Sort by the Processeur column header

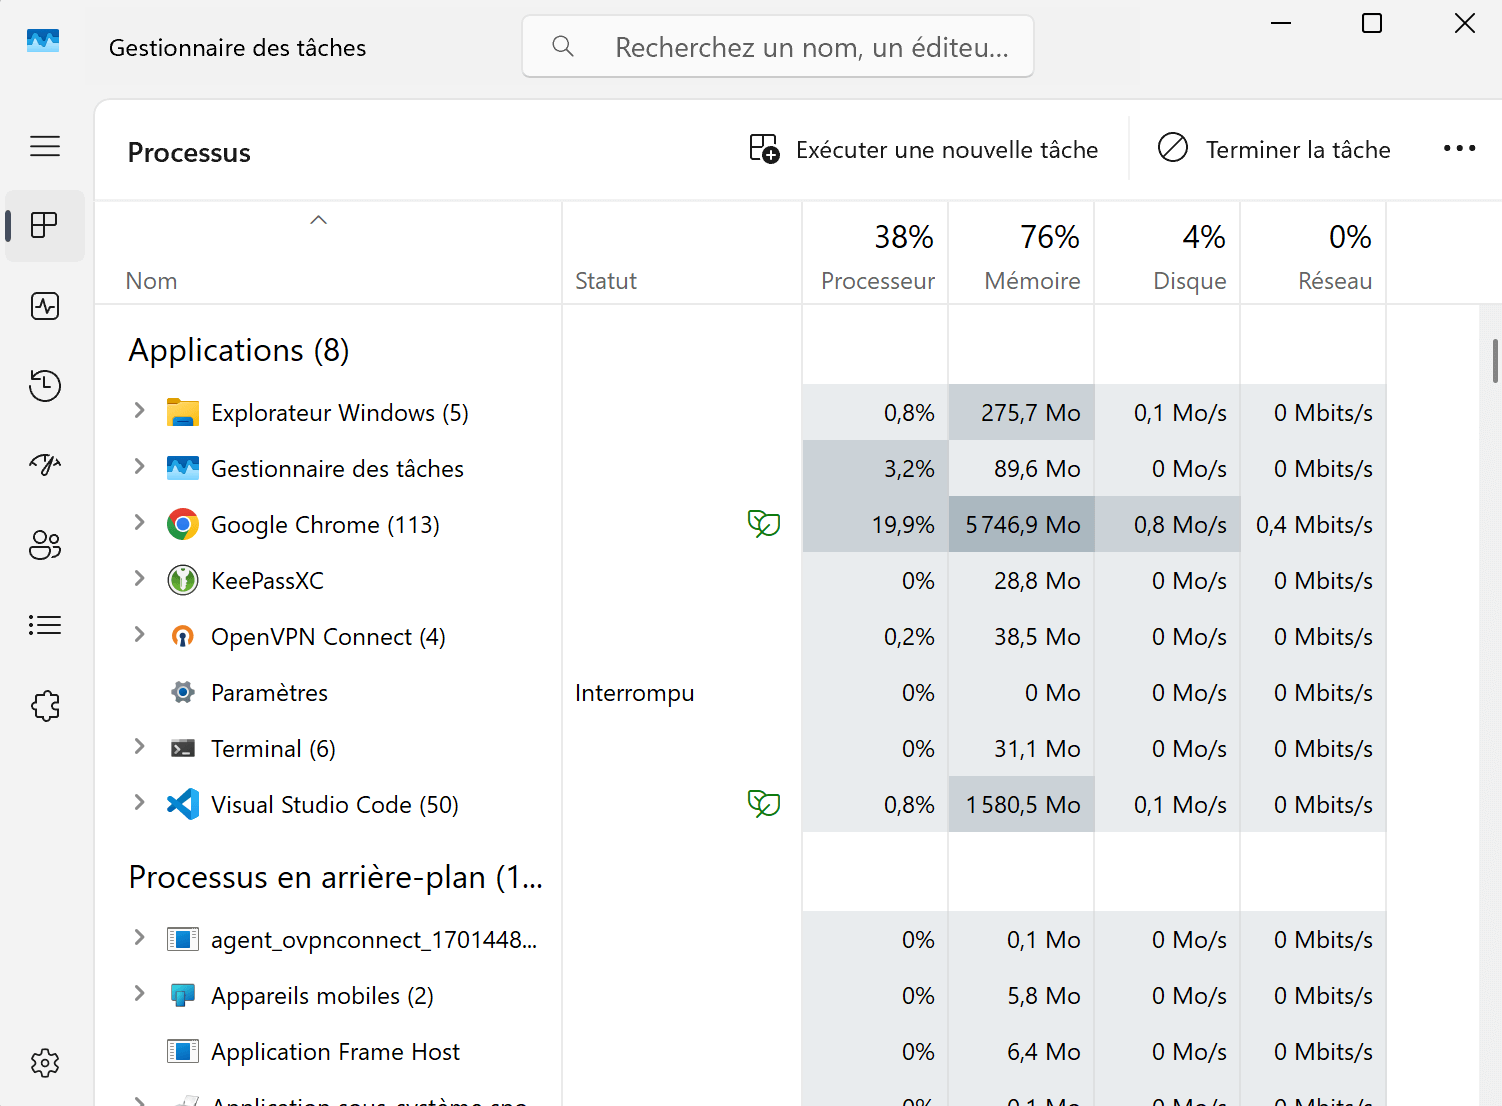pyautogui.click(x=875, y=253)
